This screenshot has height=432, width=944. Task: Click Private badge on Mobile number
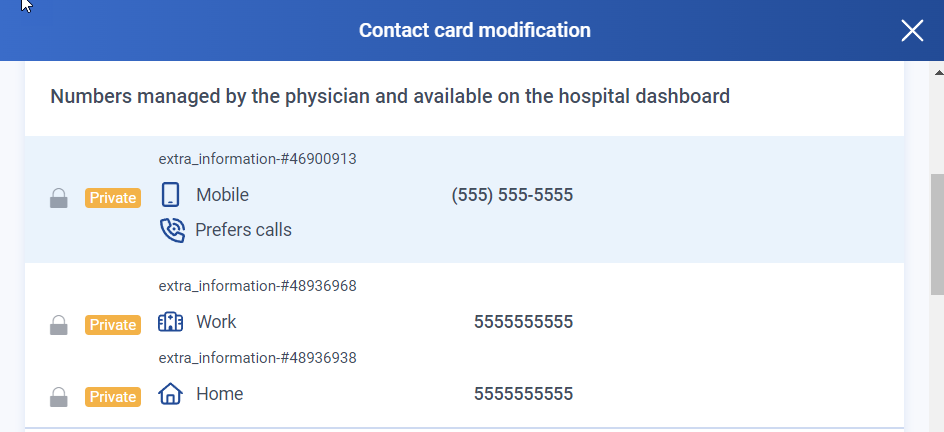click(113, 198)
